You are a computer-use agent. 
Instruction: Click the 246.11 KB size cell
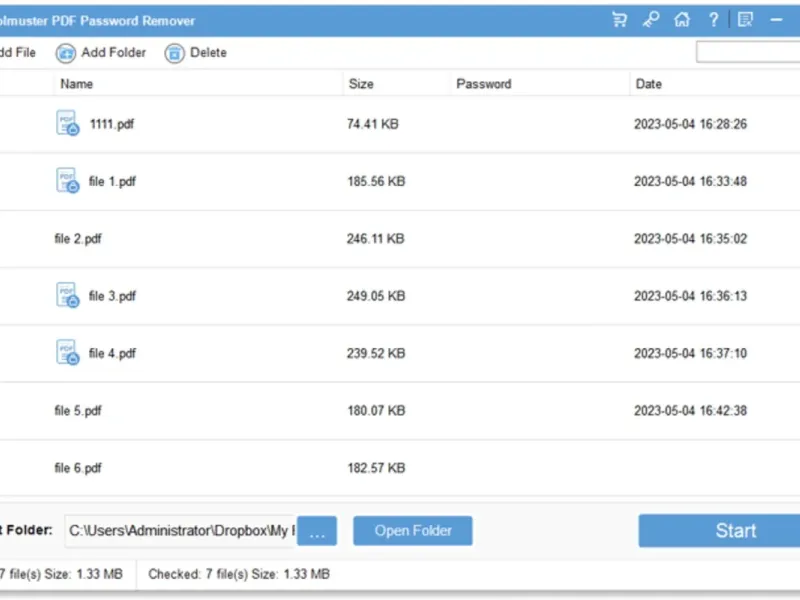coord(376,239)
